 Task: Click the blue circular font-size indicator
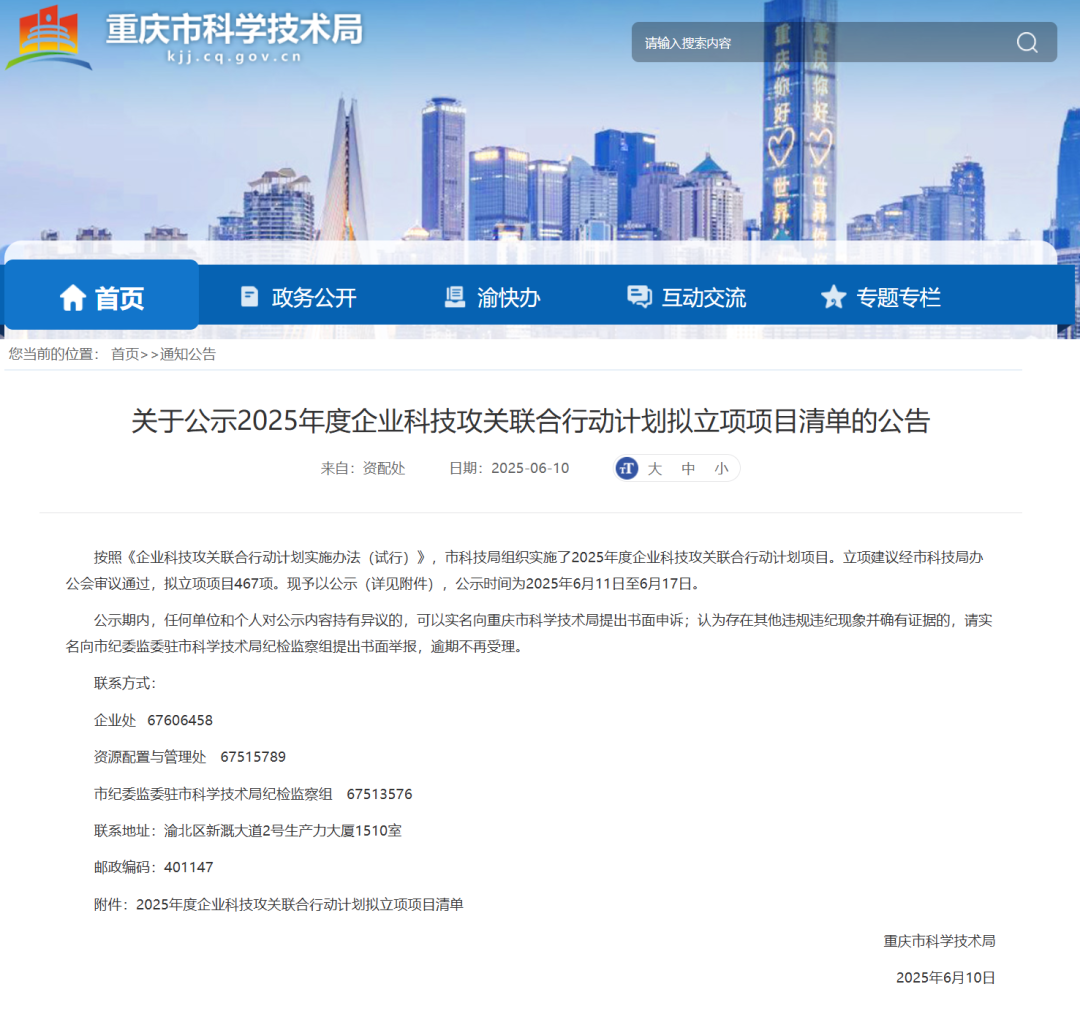point(626,467)
